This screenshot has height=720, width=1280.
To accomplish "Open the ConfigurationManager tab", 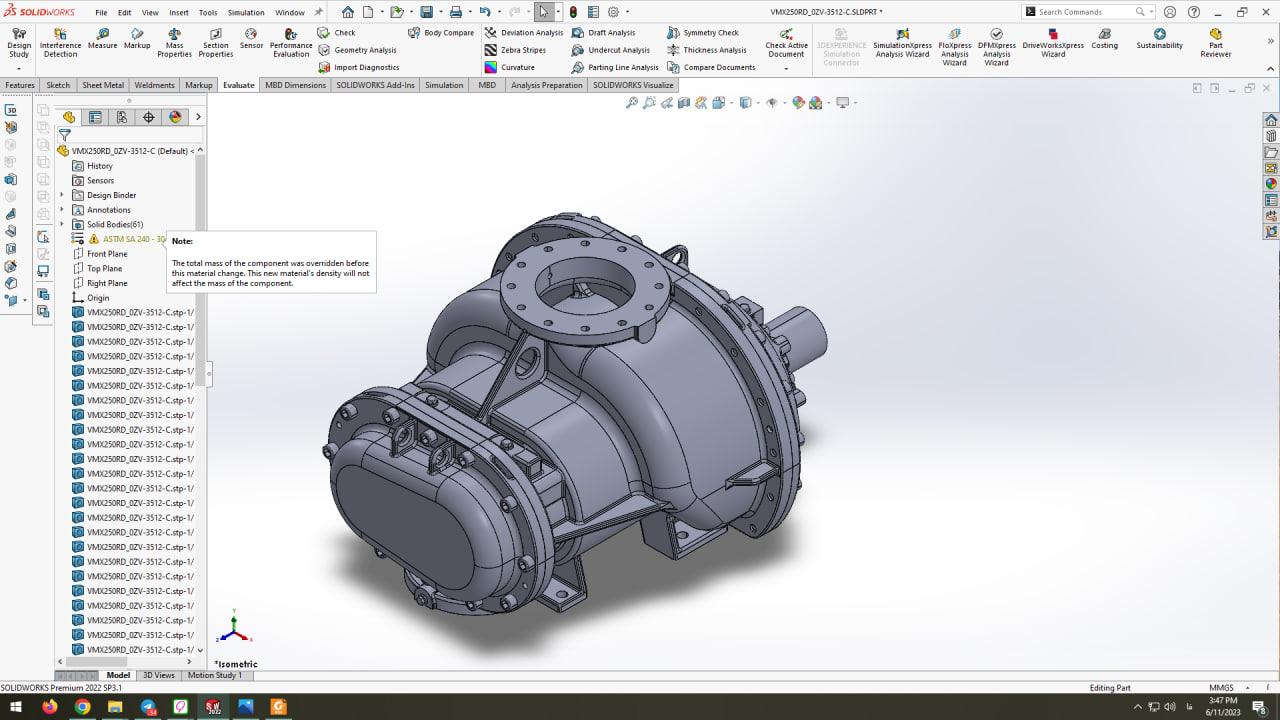I will tap(122, 117).
